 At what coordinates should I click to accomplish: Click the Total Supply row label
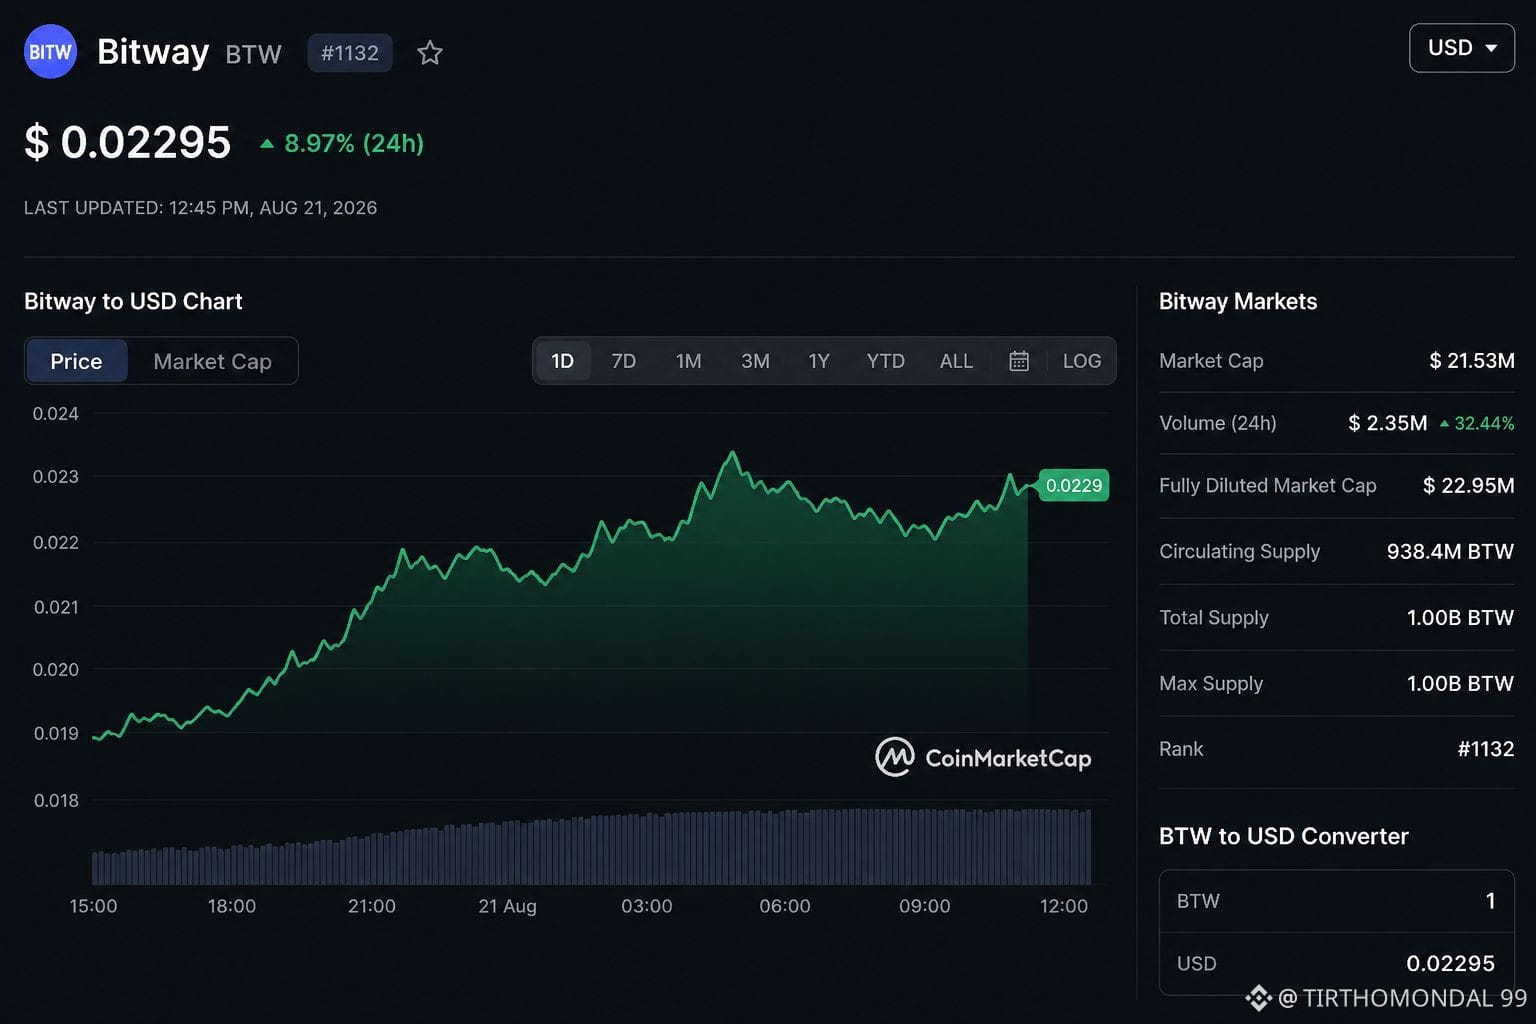click(1214, 617)
